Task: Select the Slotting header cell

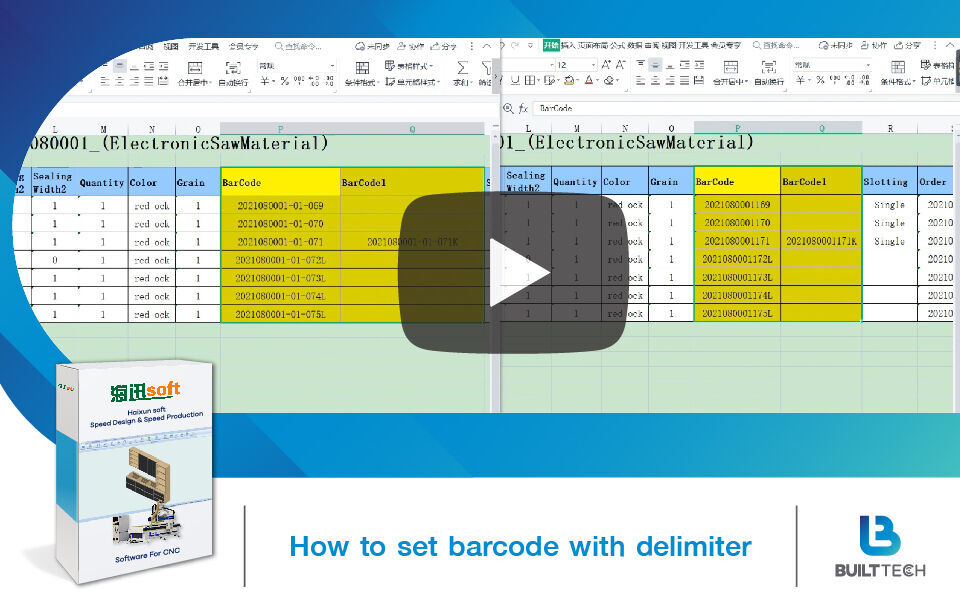Action: [x=890, y=181]
